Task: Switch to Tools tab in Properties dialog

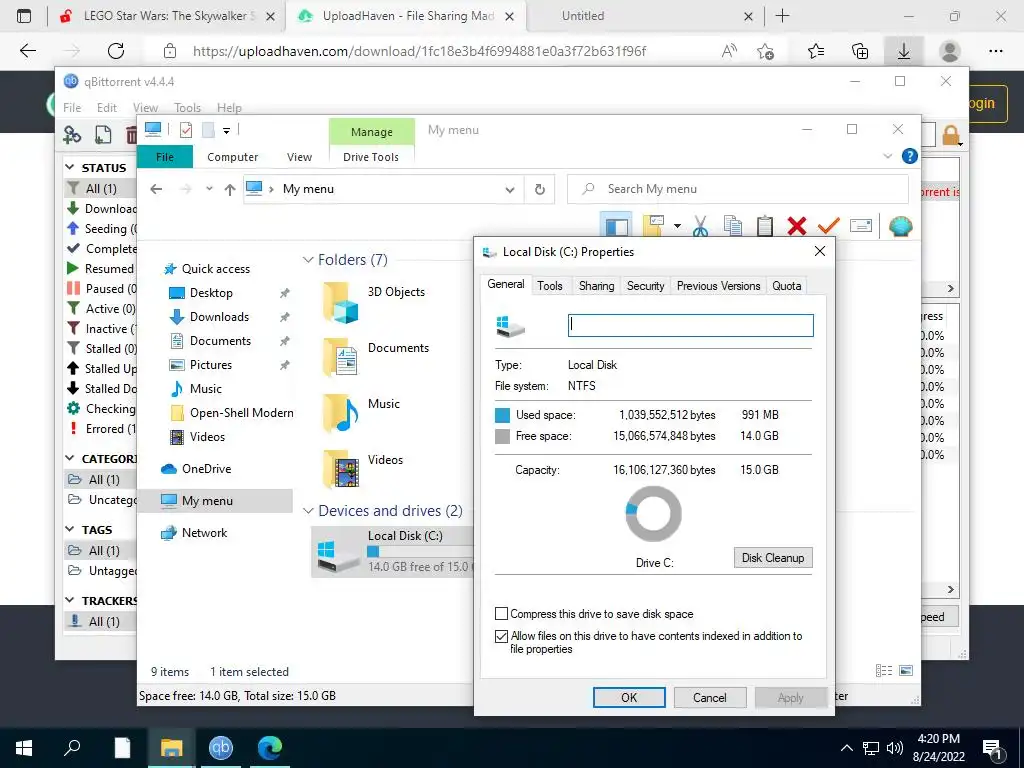Action: [x=549, y=286]
